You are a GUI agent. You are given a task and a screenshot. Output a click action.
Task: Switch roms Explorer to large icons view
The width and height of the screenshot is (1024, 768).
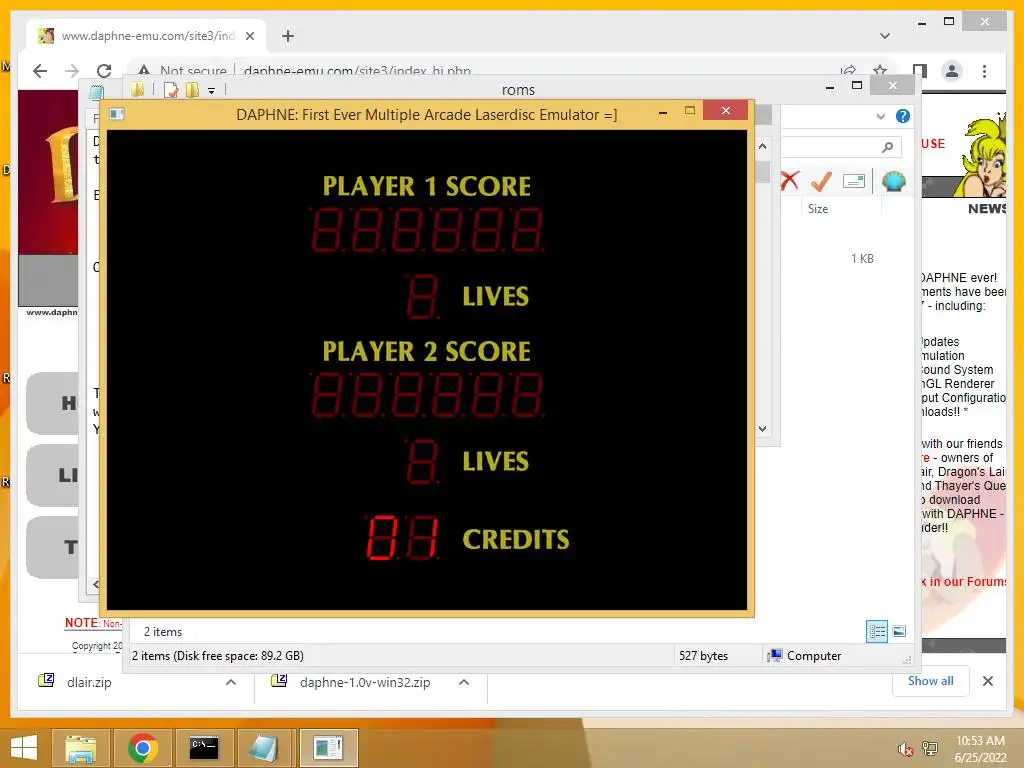899,631
